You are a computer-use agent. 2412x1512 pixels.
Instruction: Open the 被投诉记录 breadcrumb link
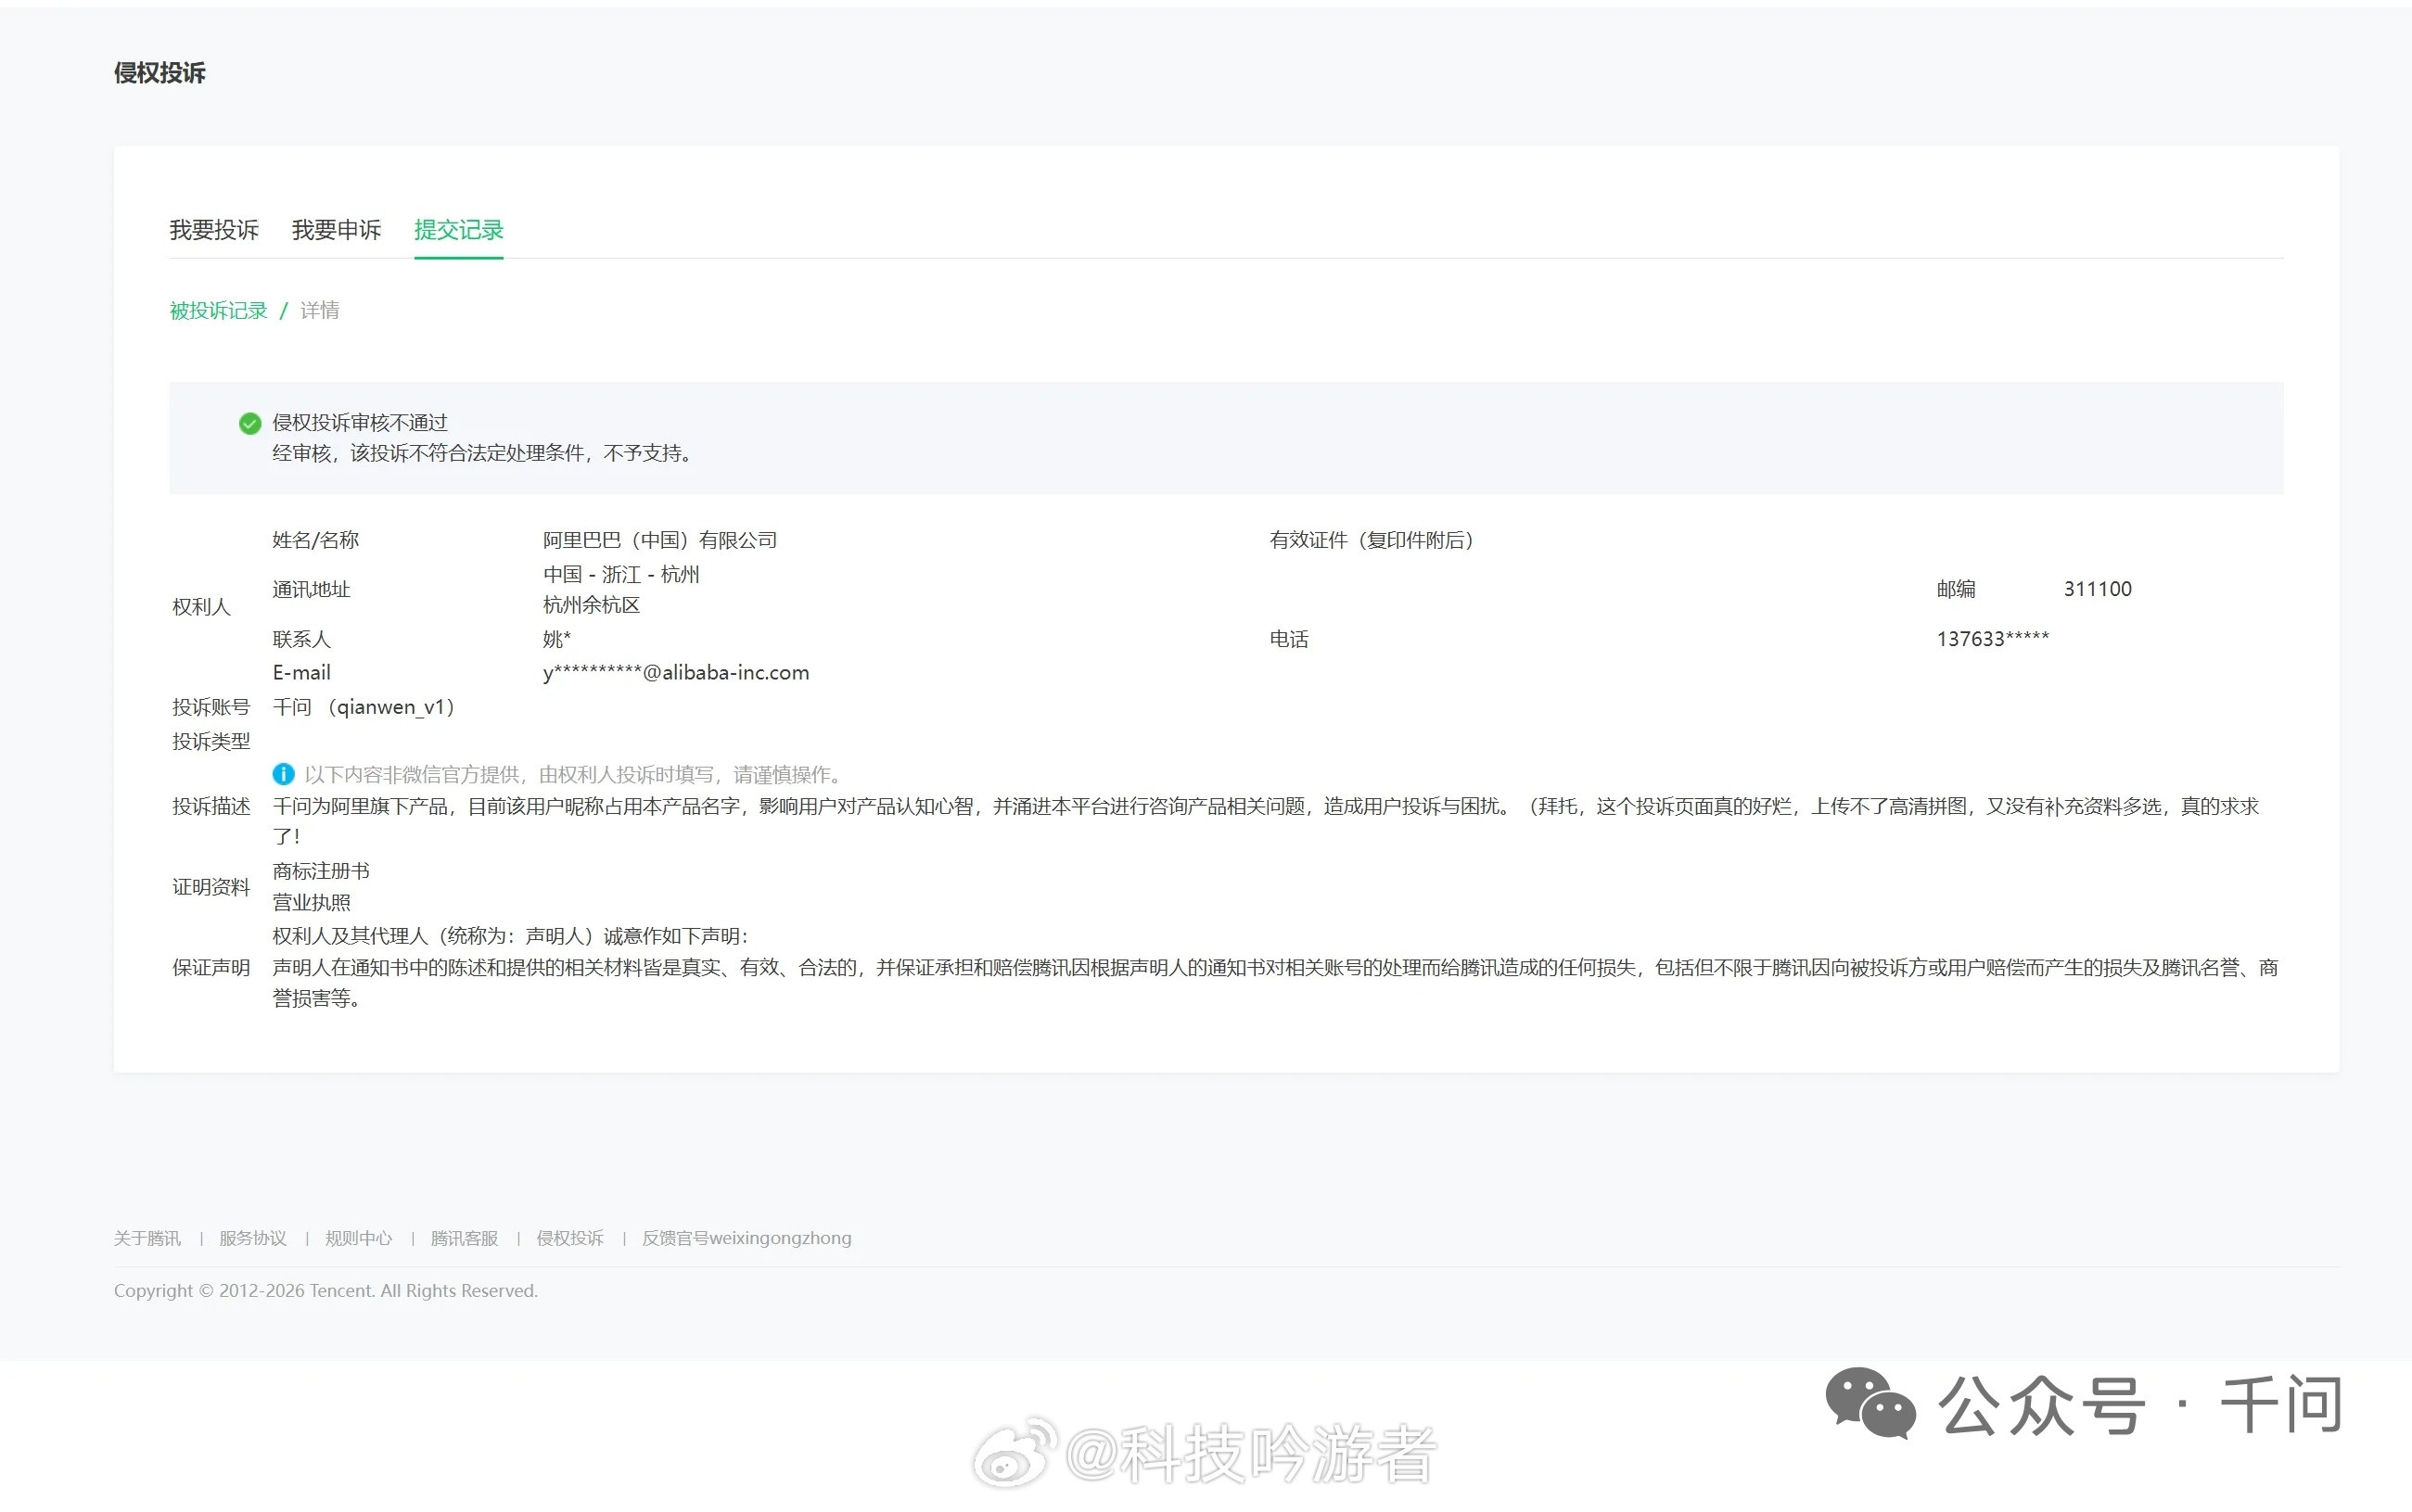click(x=217, y=310)
